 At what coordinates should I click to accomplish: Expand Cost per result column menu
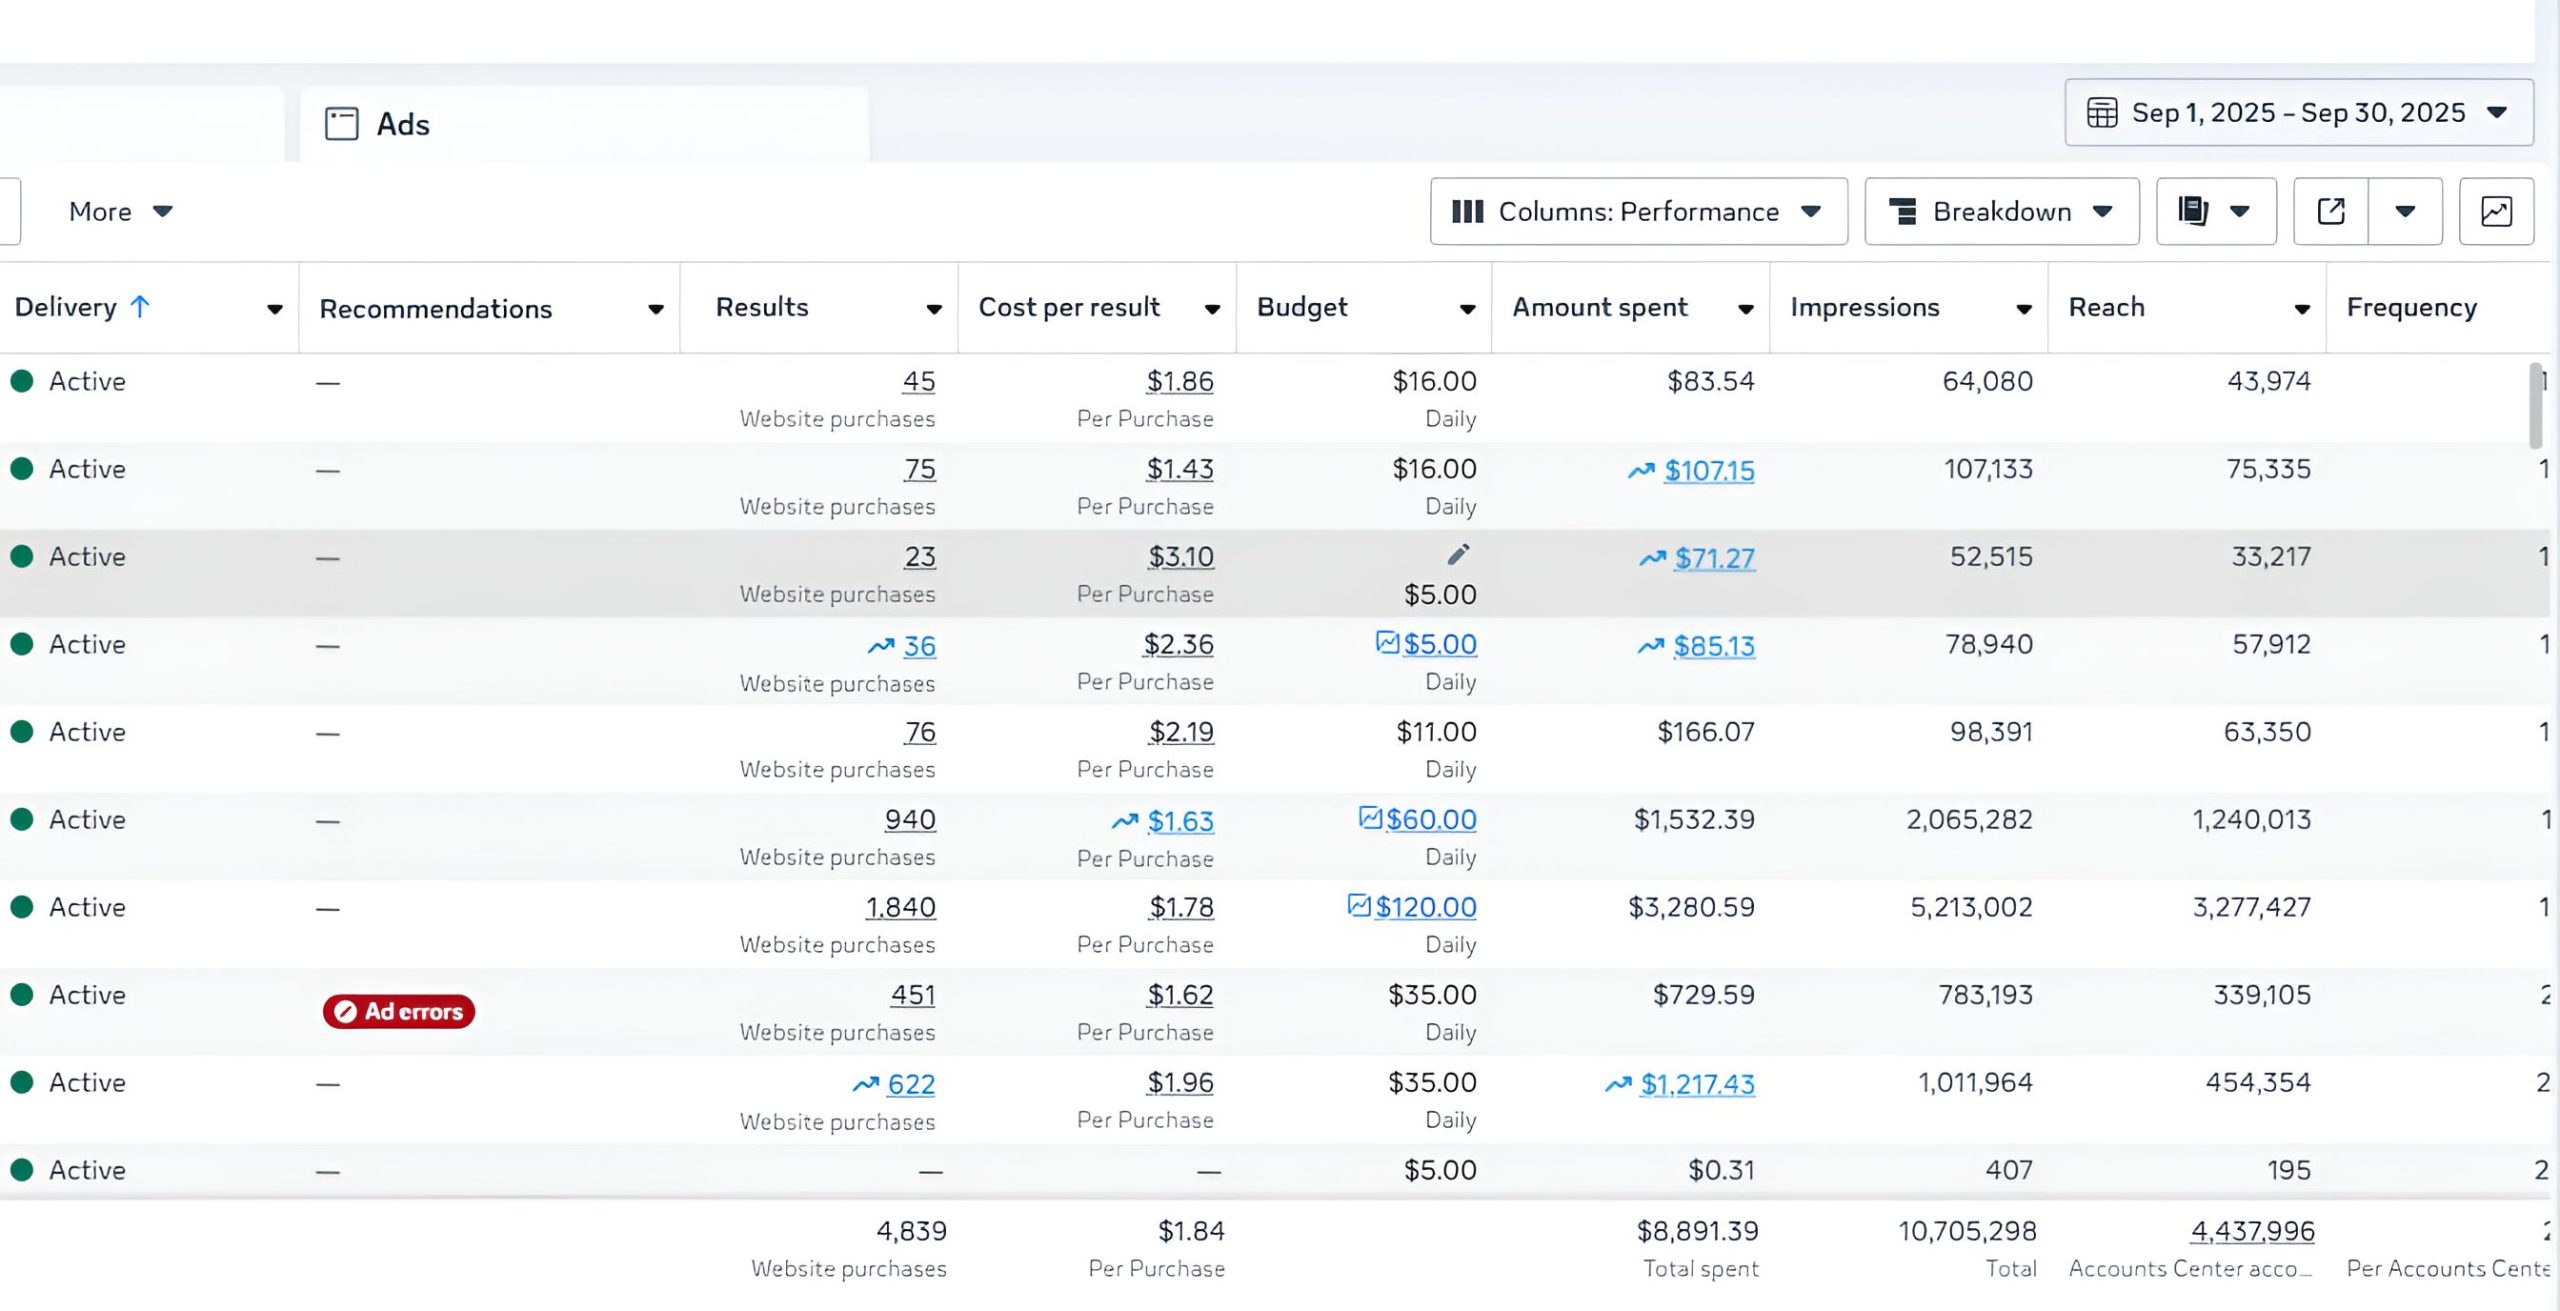click(x=1212, y=309)
